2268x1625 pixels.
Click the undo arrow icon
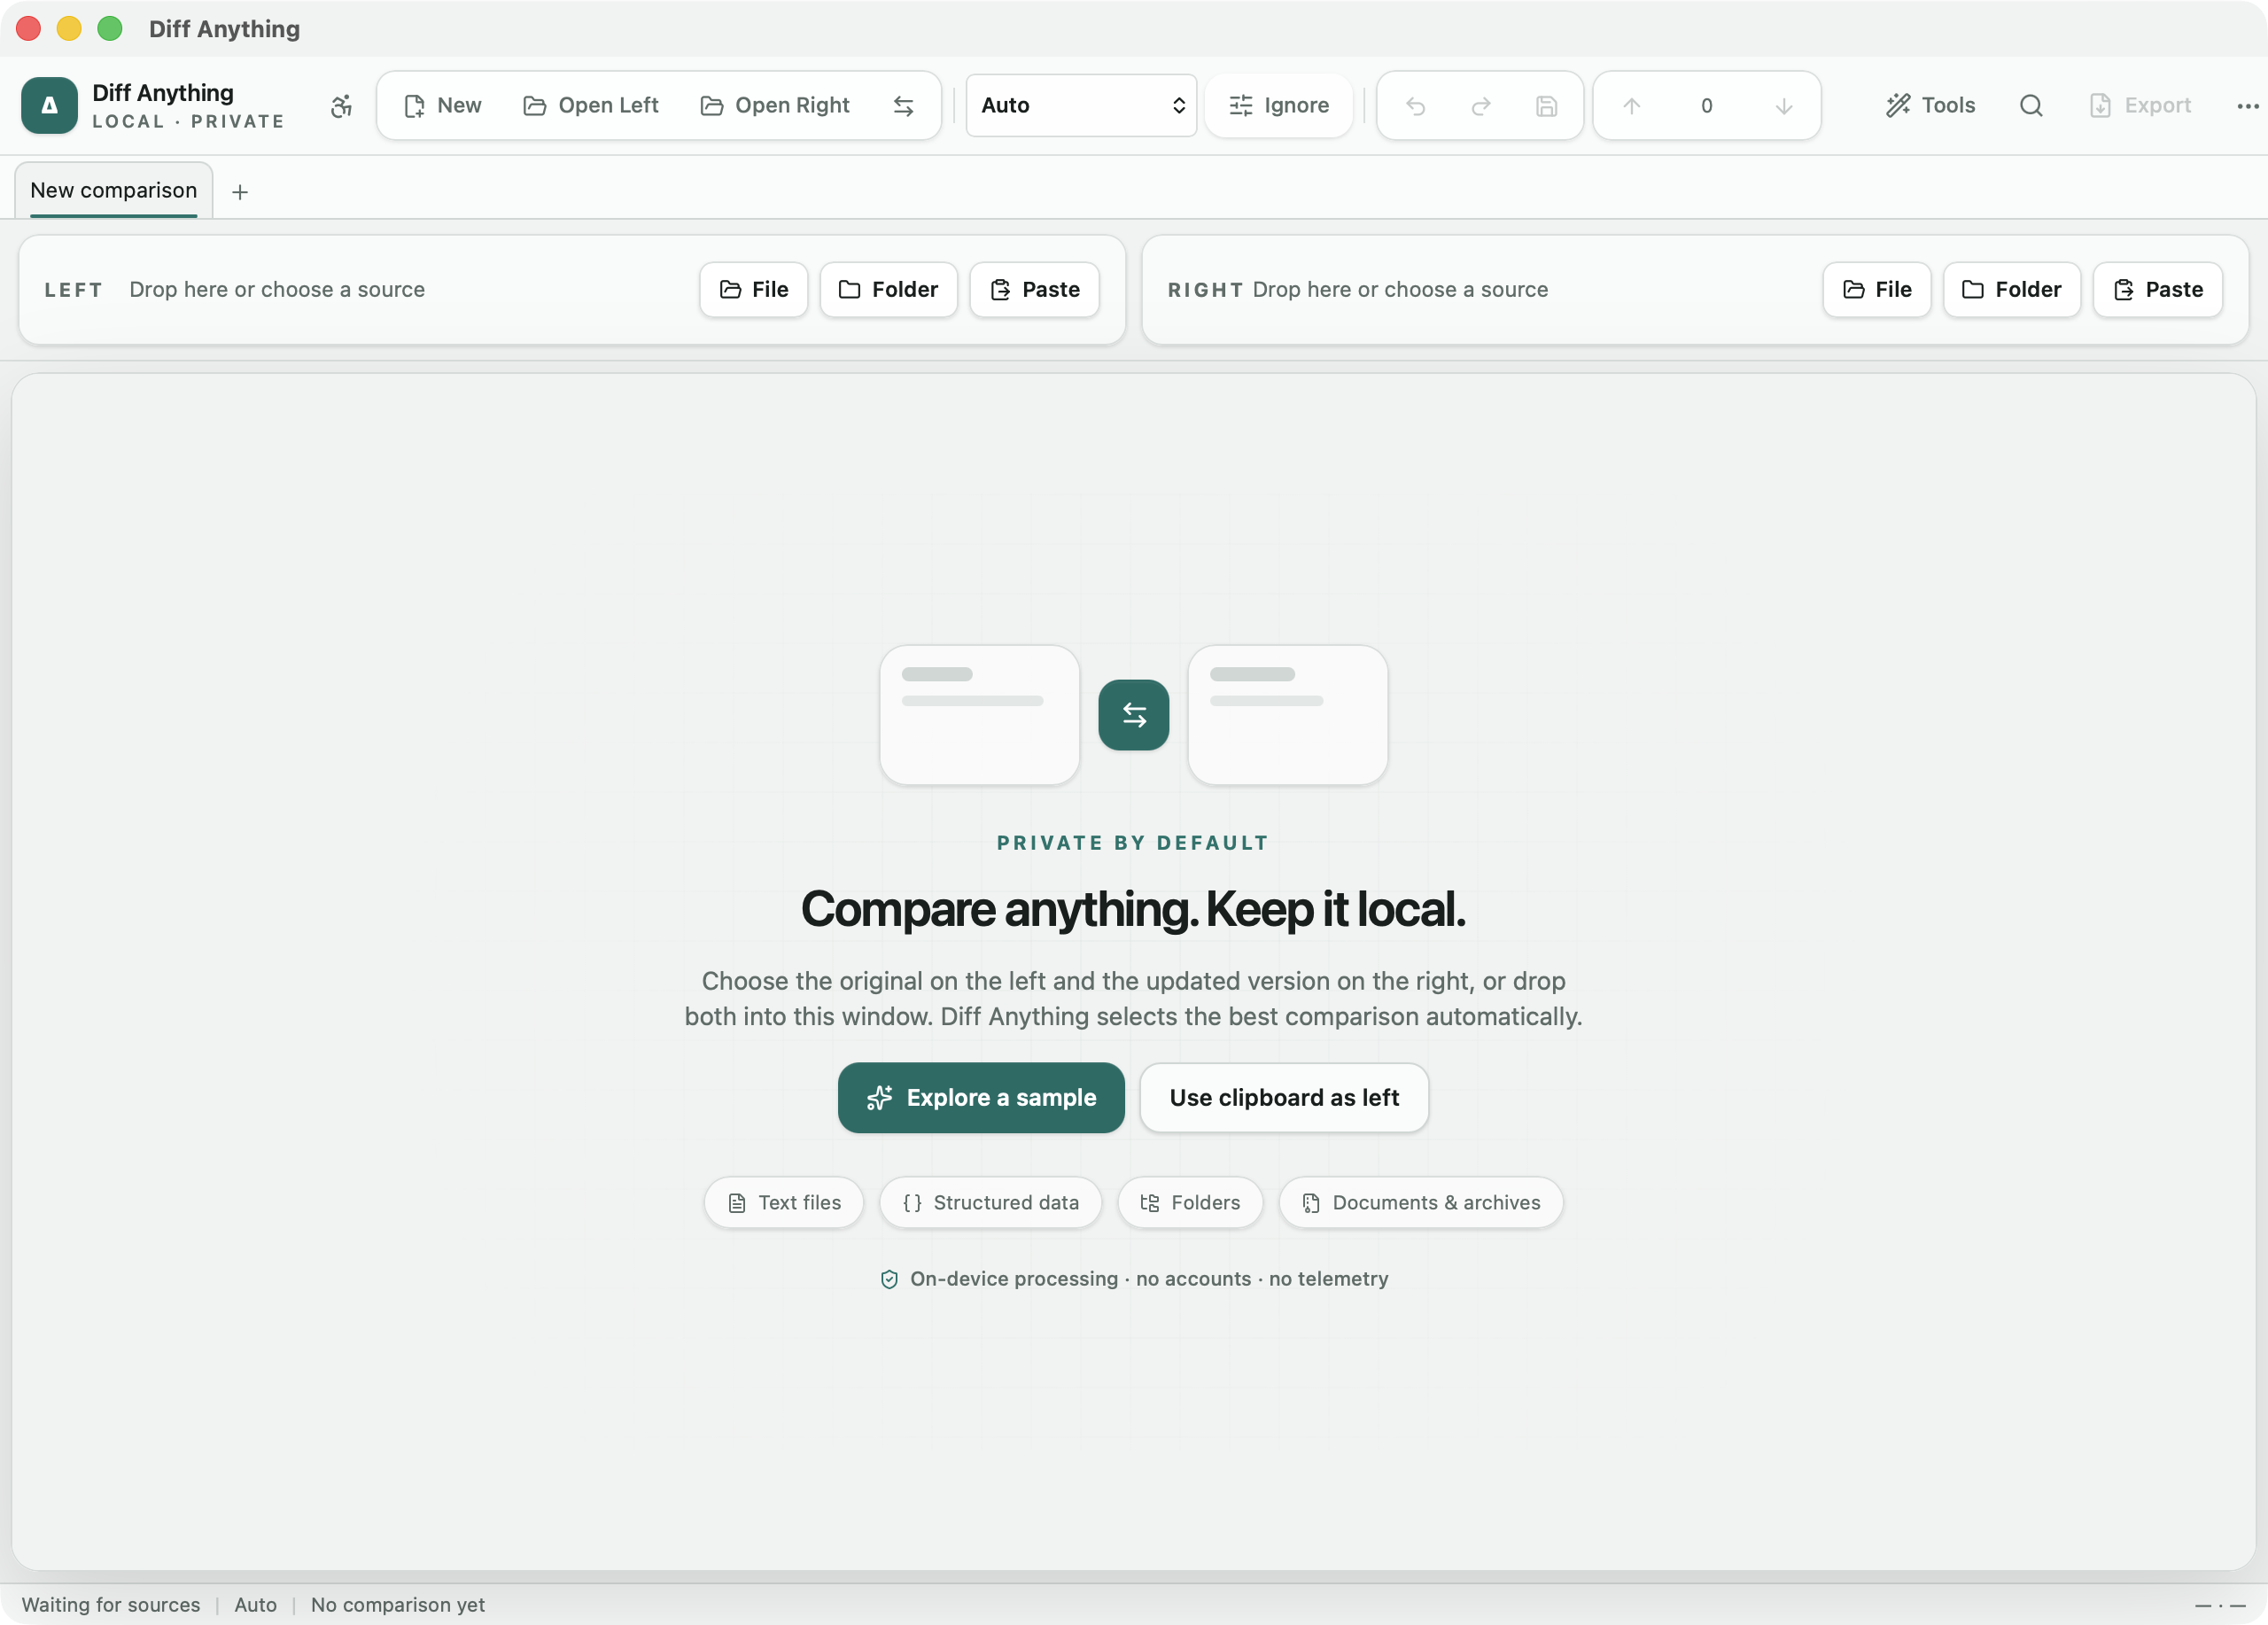[1415, 105]
